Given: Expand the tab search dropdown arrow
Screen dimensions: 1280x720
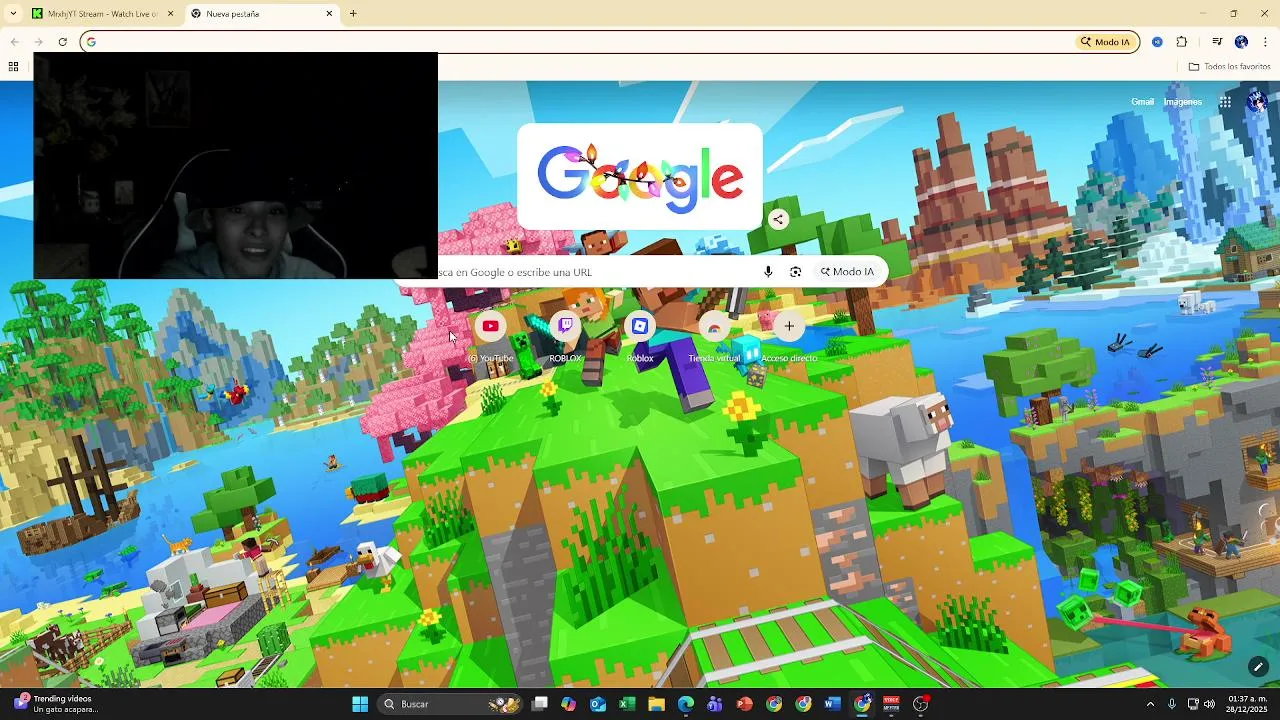Looking at the screenshot, I should coord(13,14).
